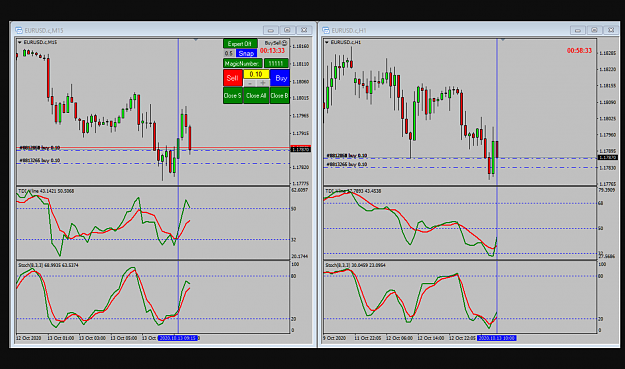
Task: Click the blue Buy button
Action: tap(280, 78)
